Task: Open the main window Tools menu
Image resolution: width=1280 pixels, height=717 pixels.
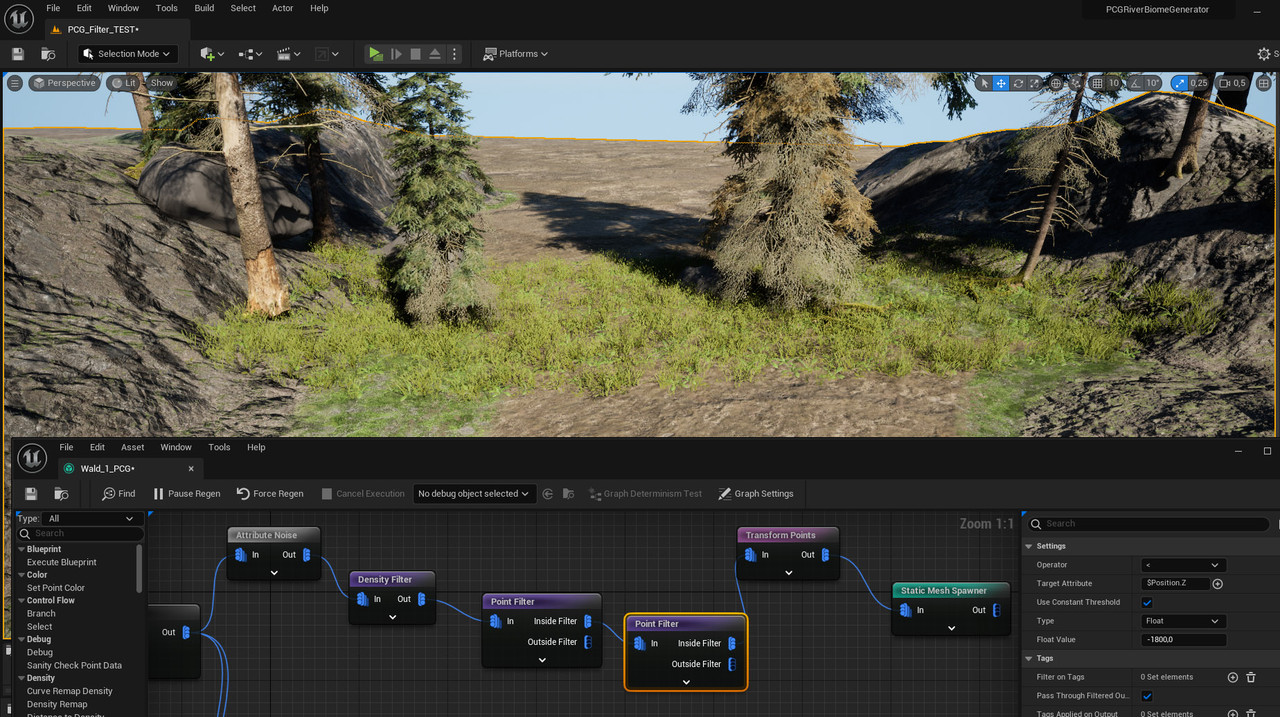Action: coord(167,8)
